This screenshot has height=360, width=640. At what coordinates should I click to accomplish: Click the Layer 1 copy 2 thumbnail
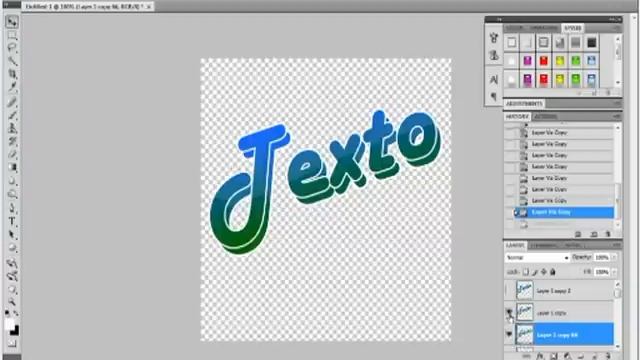524,290
